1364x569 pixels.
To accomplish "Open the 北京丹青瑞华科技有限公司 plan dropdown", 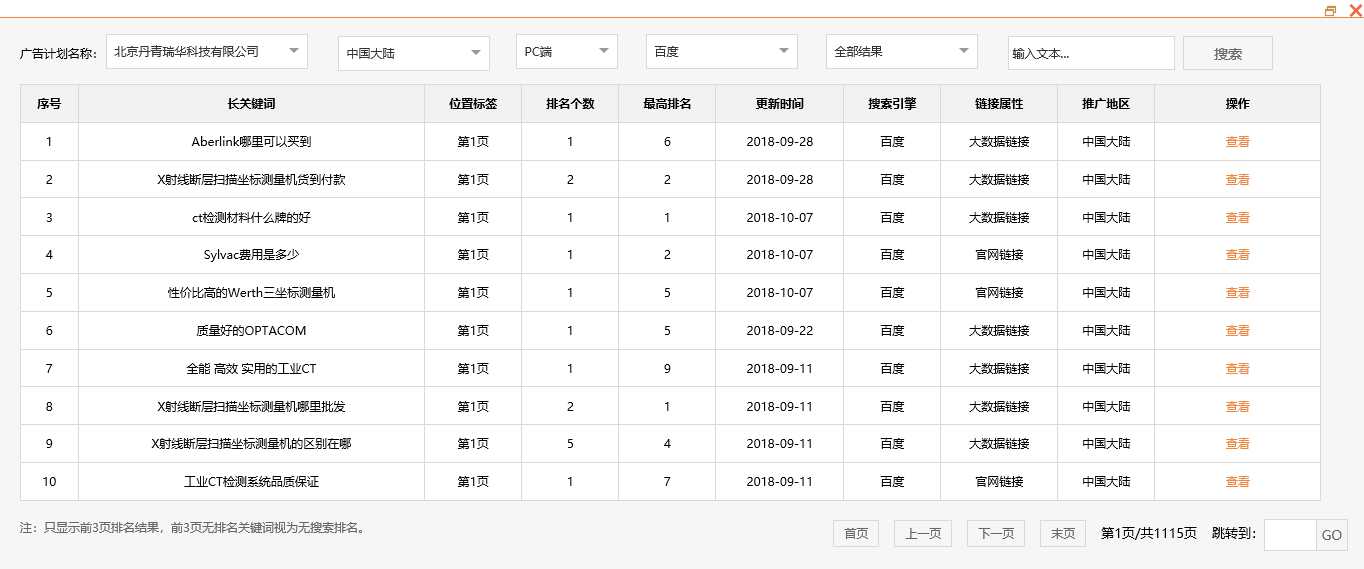I will [x=207, y=51].
